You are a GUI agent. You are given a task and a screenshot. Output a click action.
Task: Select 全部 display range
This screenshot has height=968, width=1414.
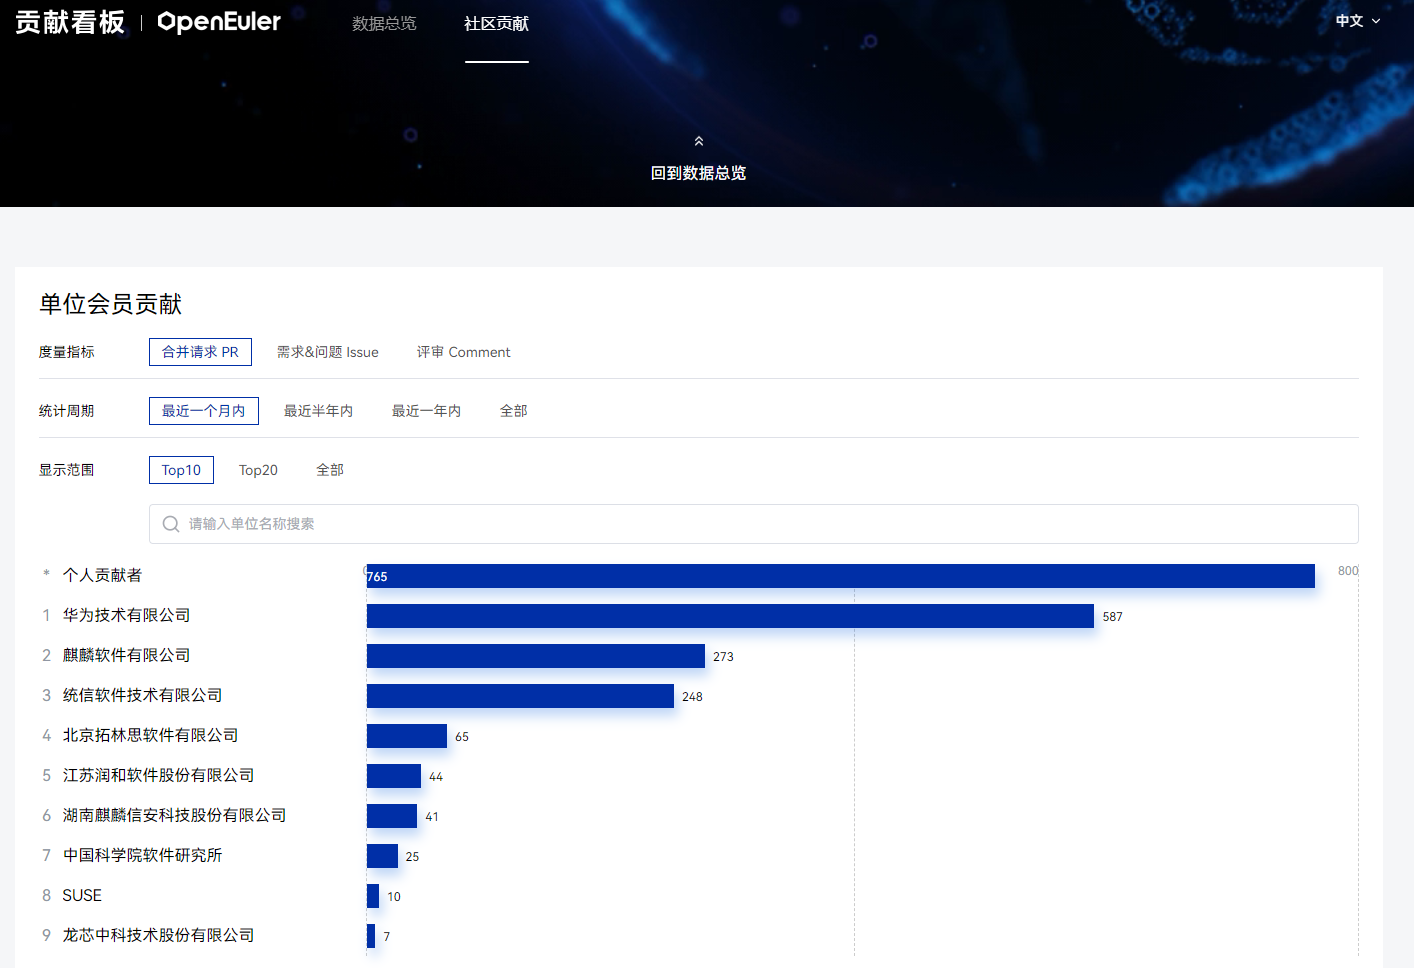pos(330,470)
